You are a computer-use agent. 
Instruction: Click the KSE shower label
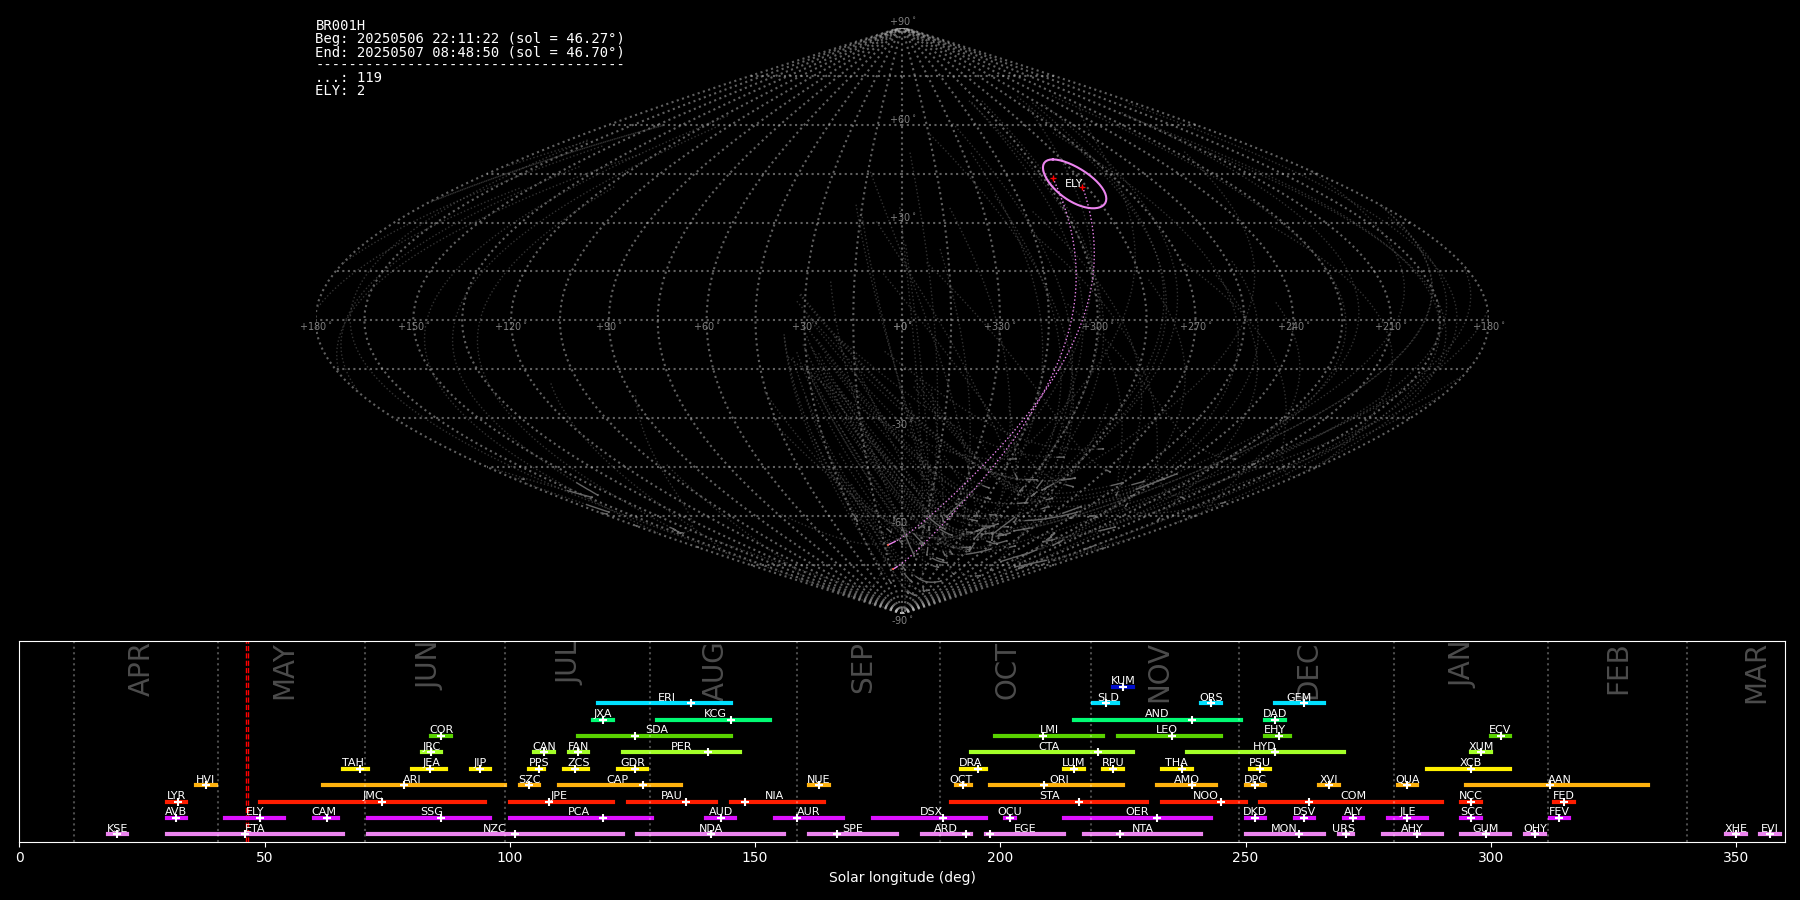tap(117, 828)
